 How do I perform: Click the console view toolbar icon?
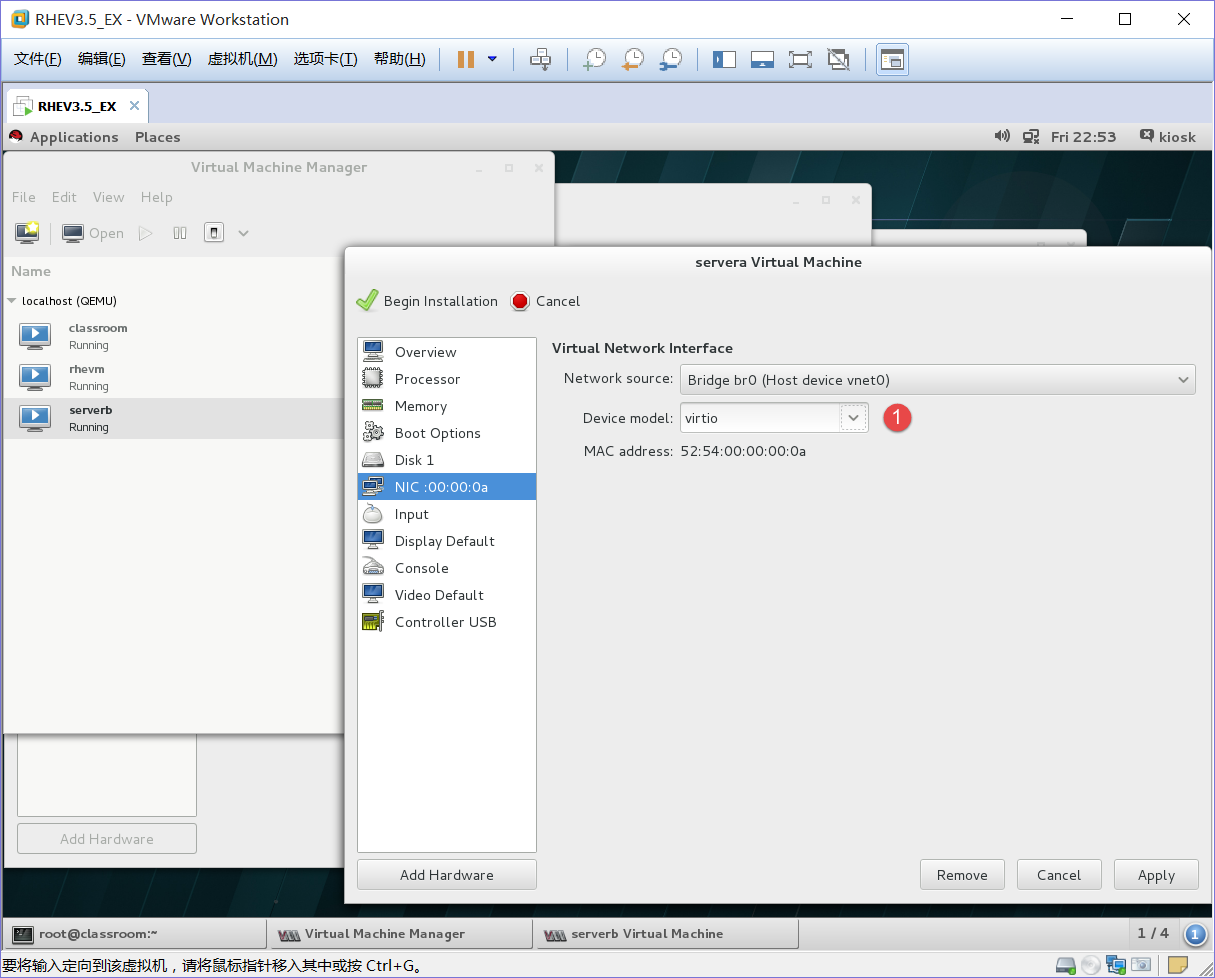pos(891,59)
